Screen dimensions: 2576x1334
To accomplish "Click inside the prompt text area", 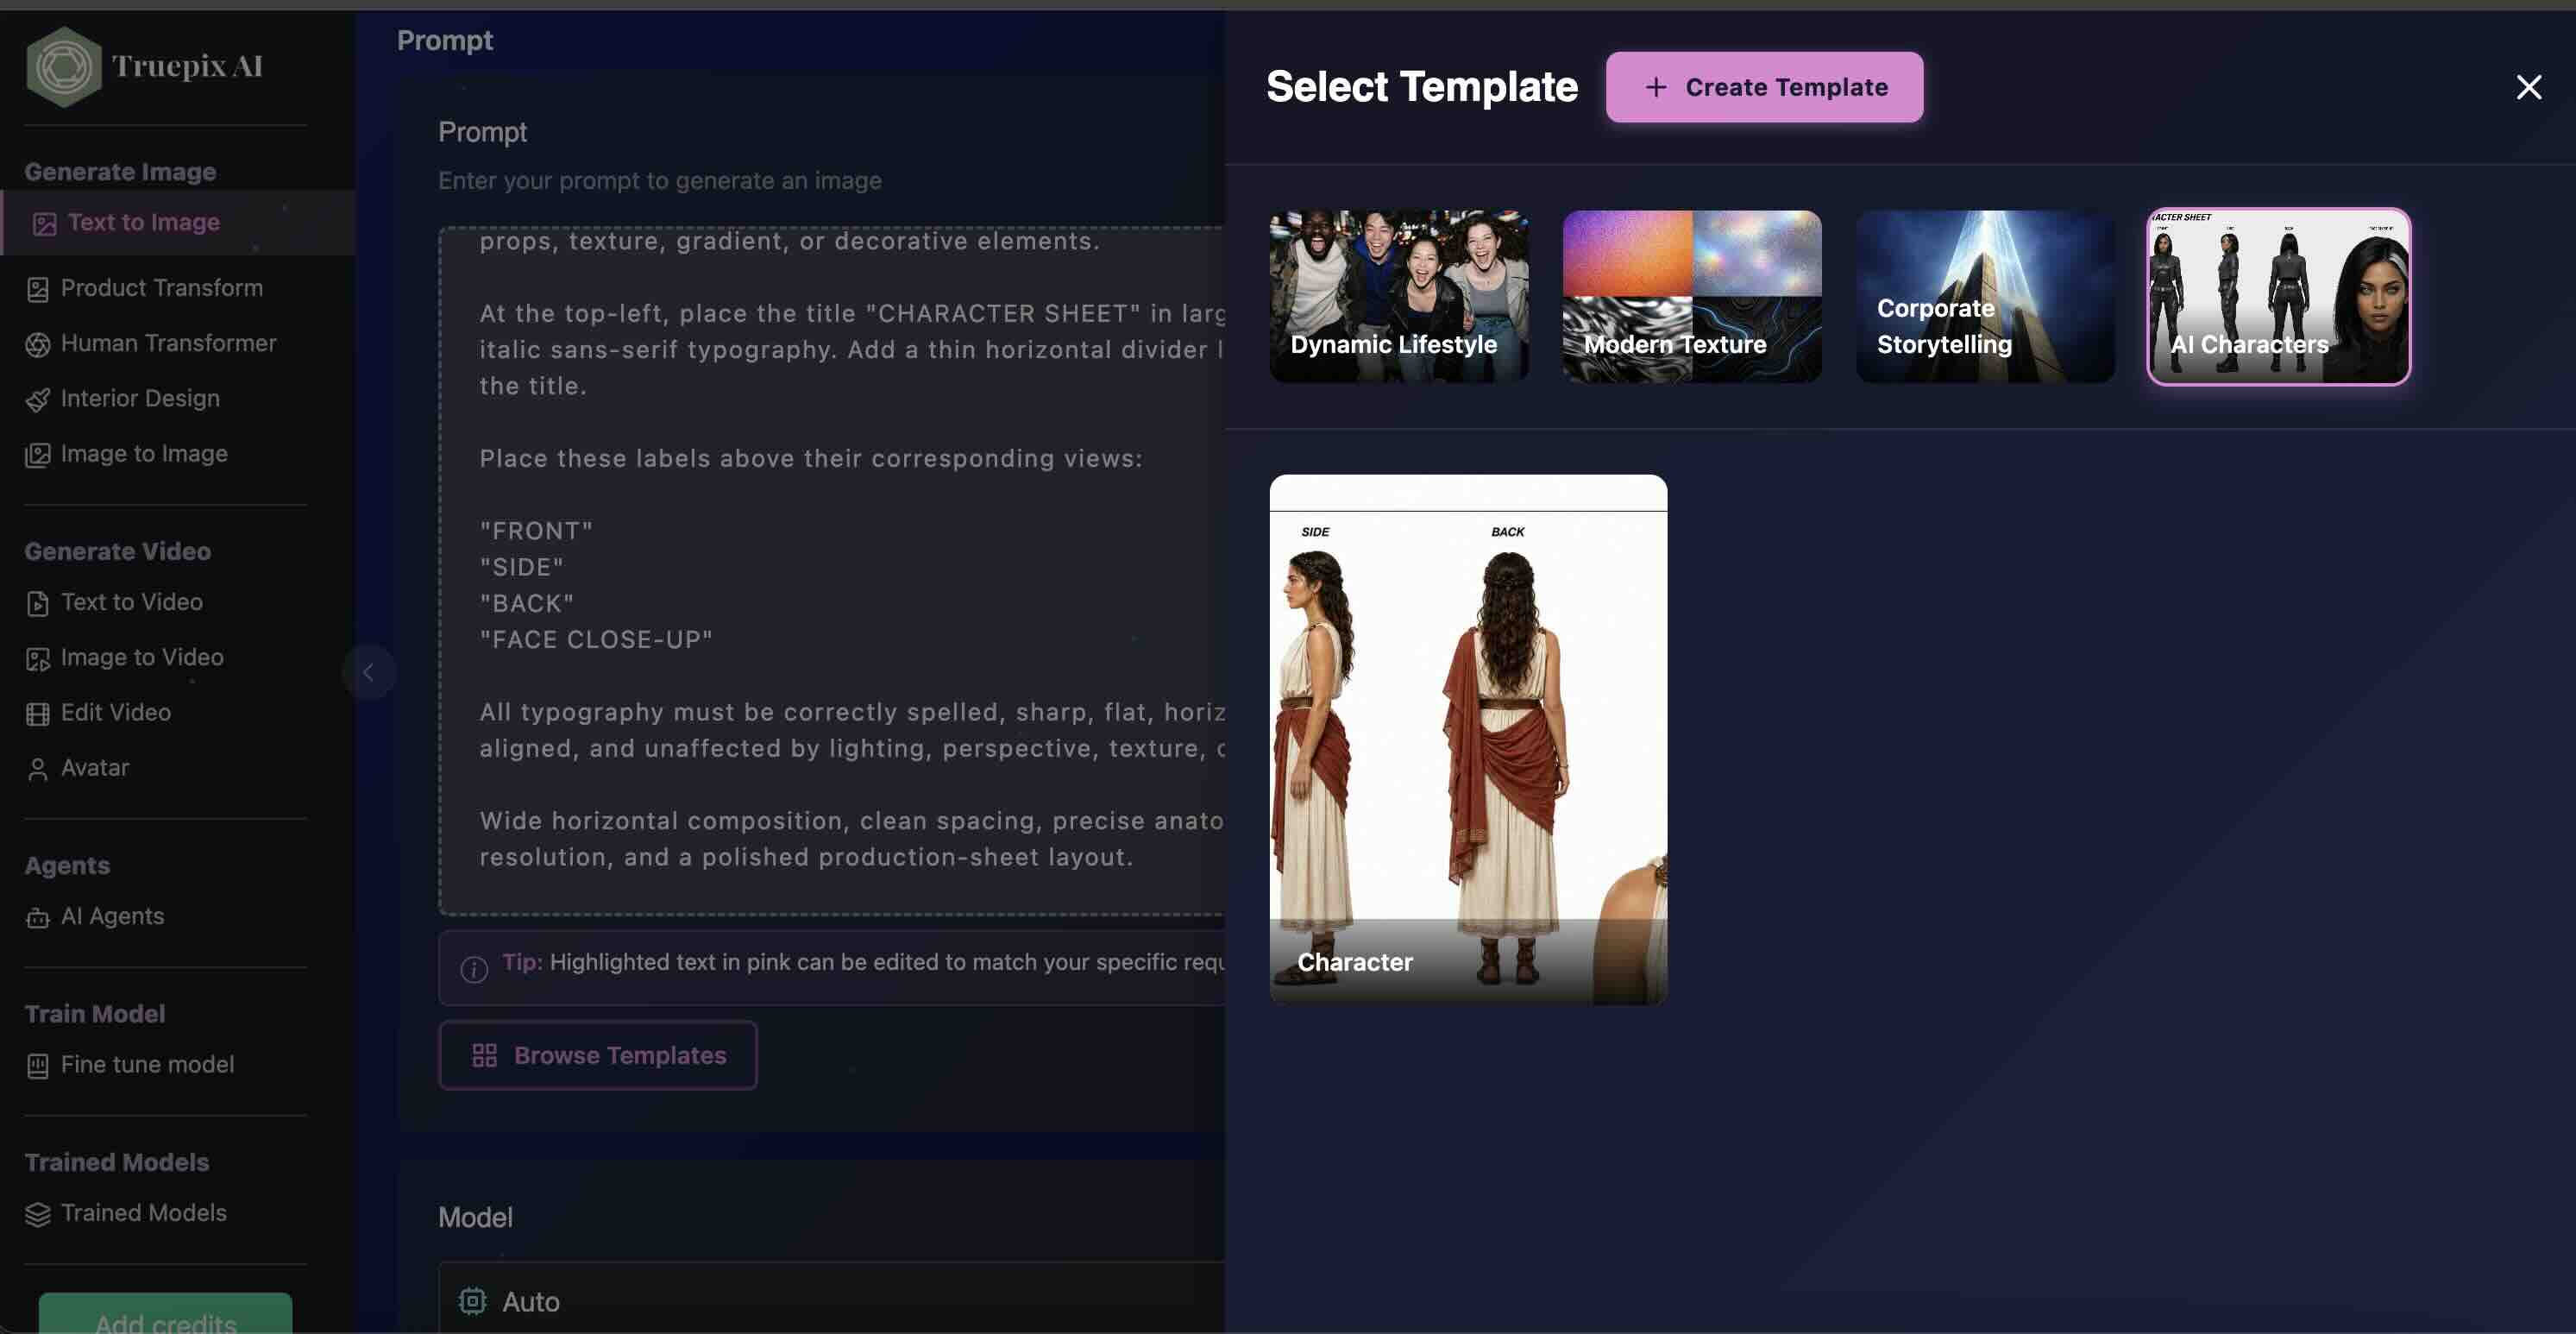I will tap(831, 570).
